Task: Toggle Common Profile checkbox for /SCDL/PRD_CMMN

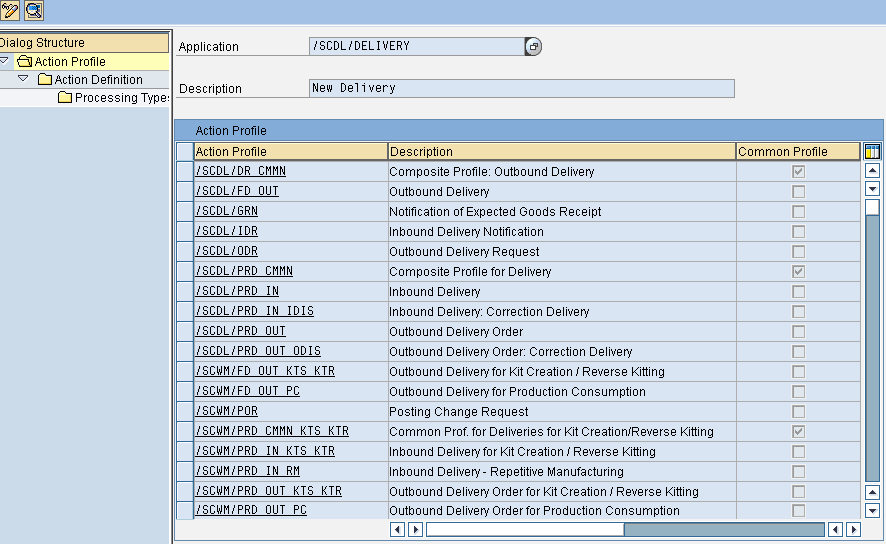Action: tap(798, 271)
